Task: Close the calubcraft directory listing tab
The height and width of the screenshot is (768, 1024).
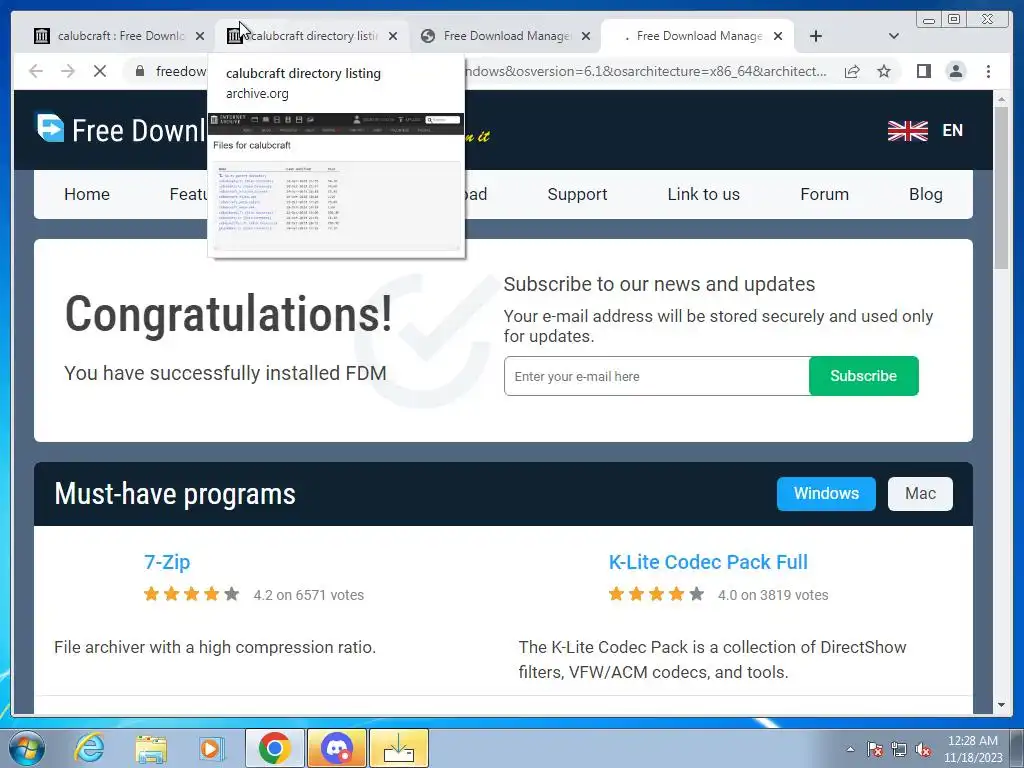Action: (392, 36)
